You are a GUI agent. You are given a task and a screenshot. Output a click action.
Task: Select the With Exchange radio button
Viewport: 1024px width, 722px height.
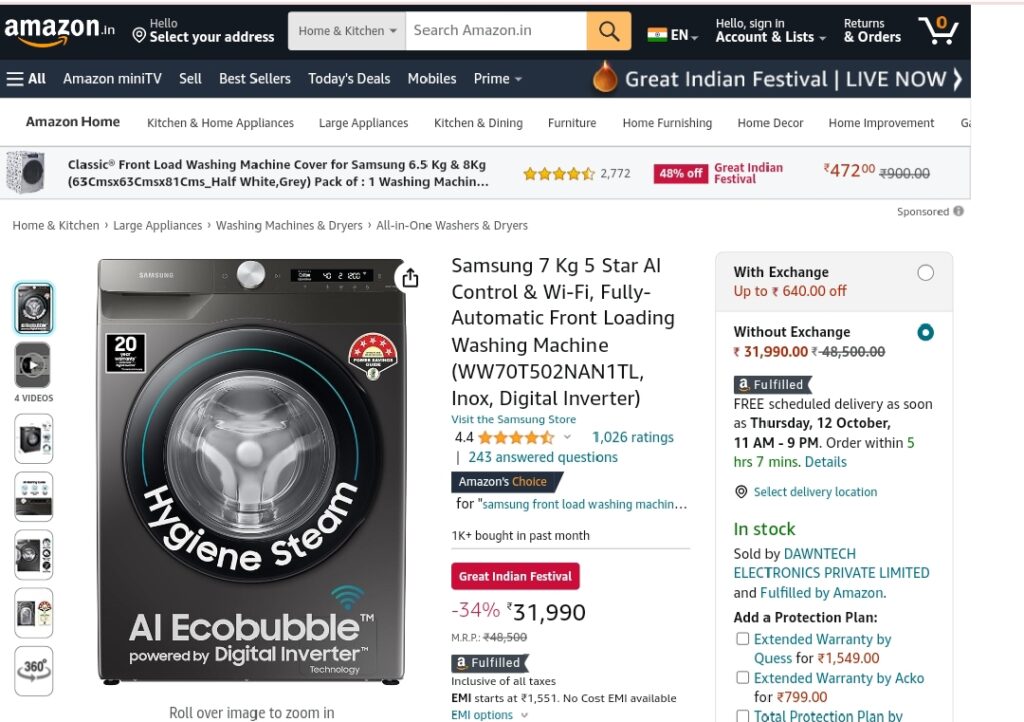click(x=925, y=272)
